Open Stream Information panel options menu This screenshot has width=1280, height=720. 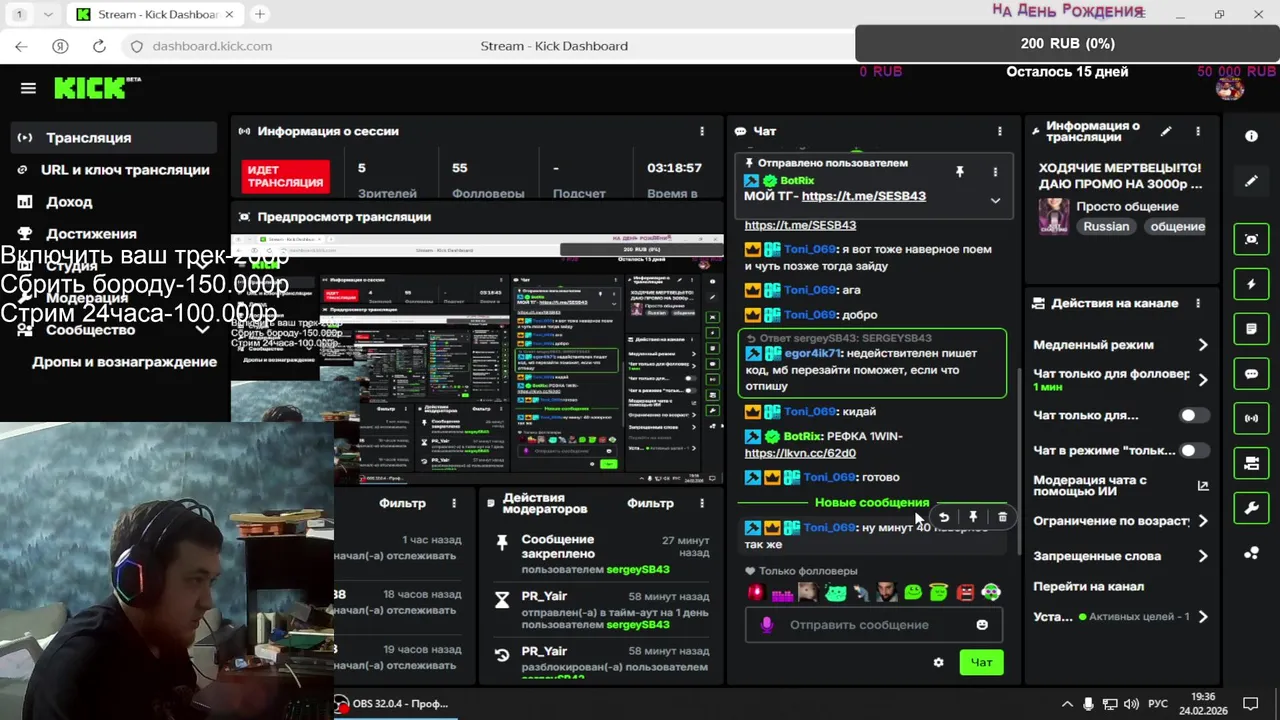pos(1198,131)
